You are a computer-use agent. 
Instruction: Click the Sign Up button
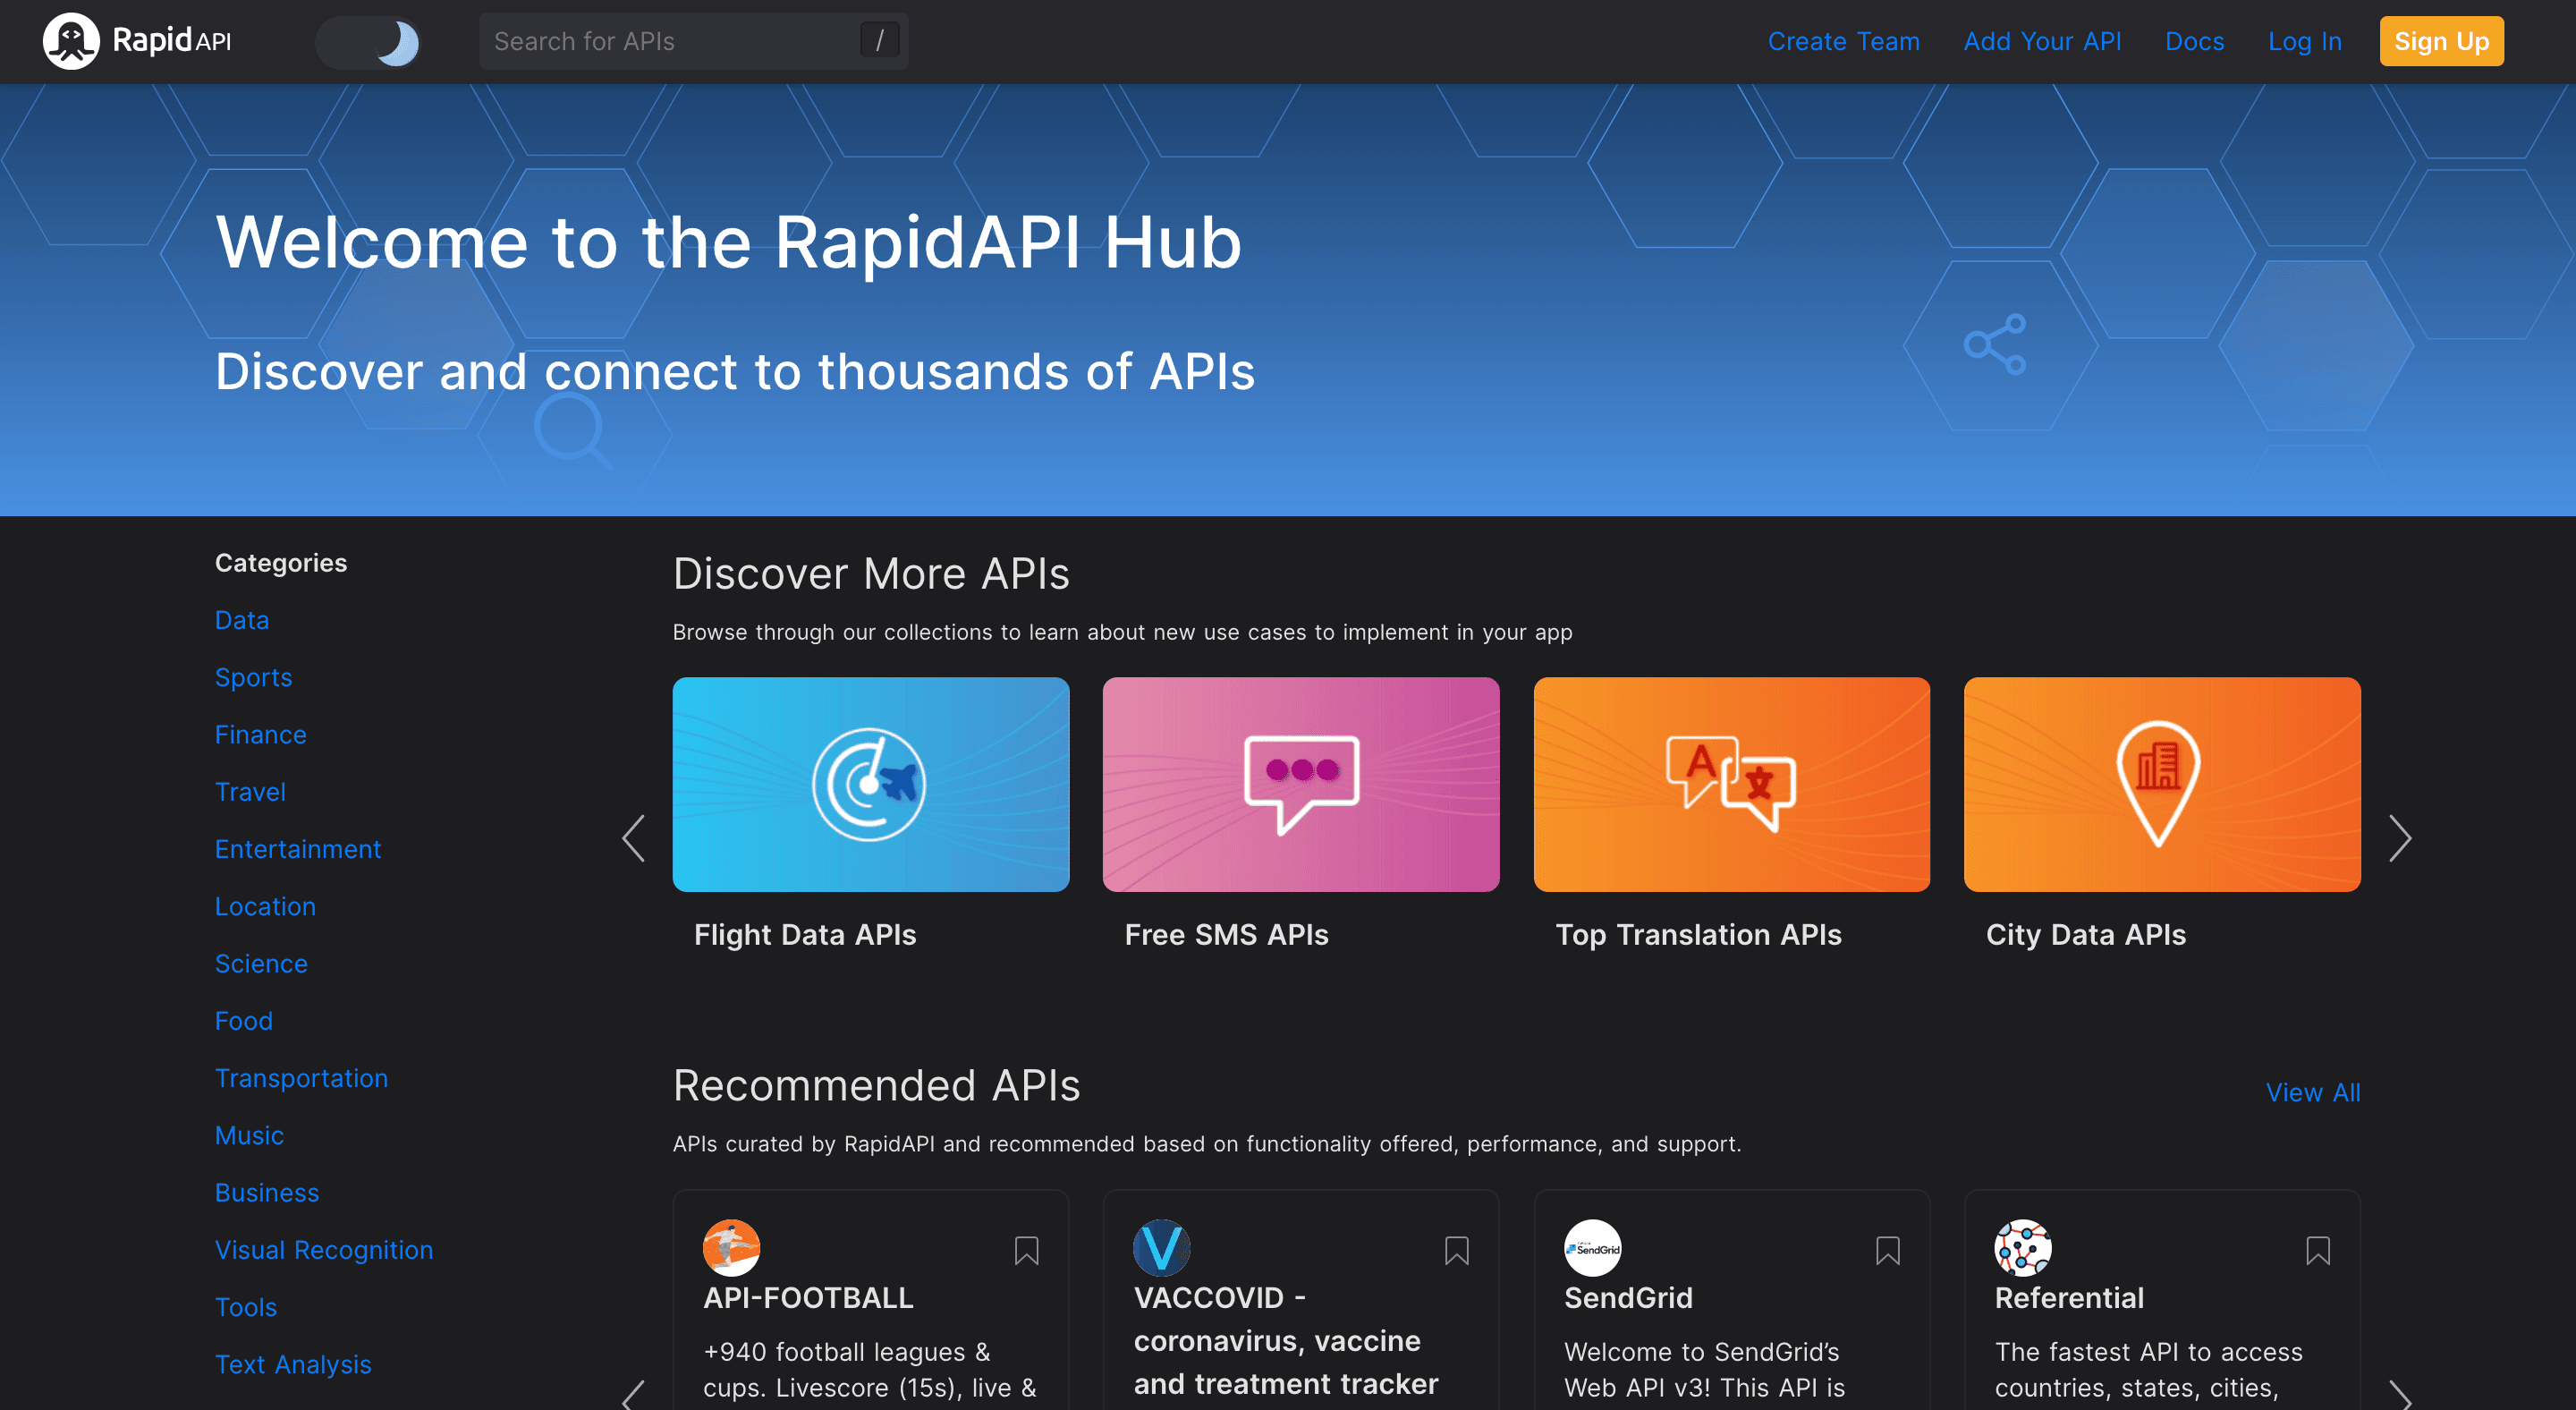(x=2441, y=41)
